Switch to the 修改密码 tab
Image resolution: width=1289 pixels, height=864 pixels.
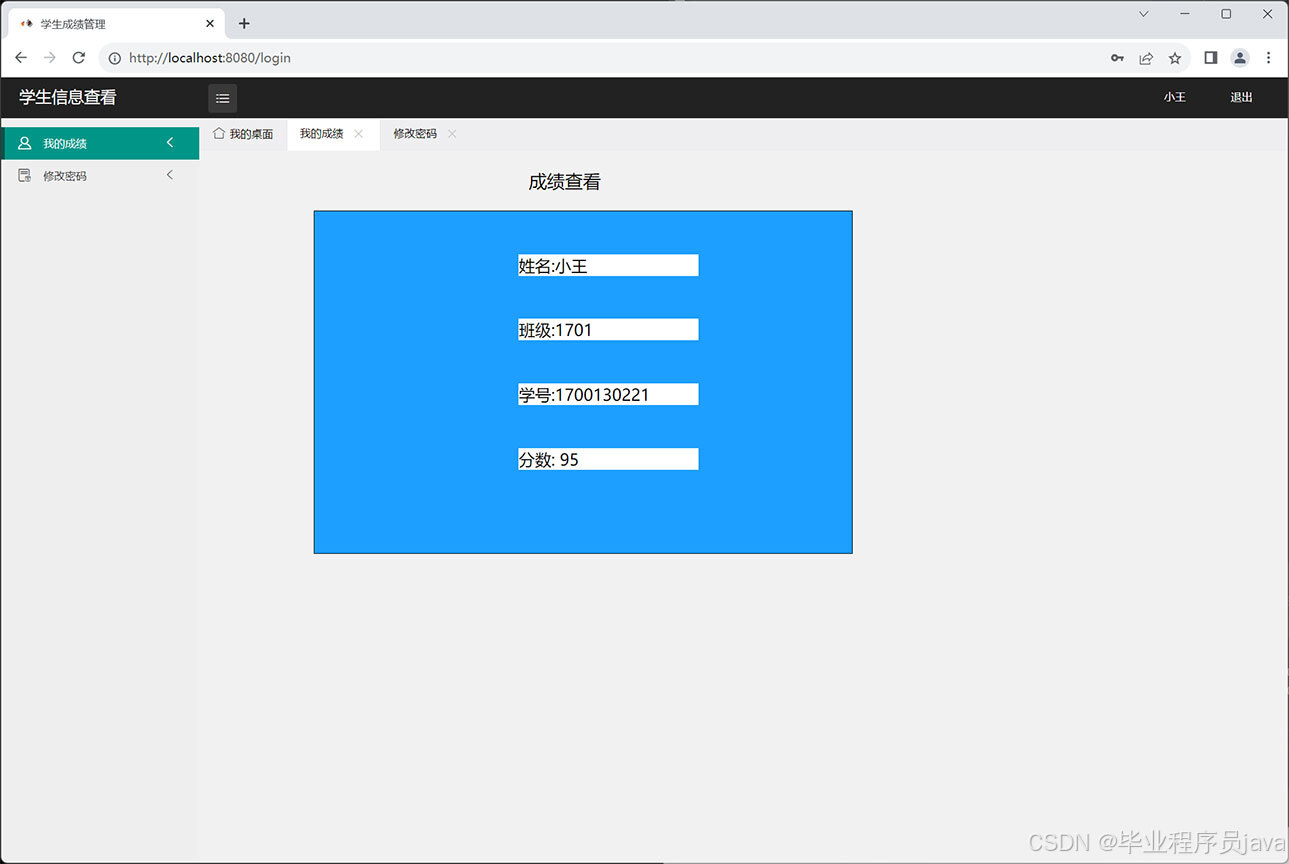click(x=426, y=134)
